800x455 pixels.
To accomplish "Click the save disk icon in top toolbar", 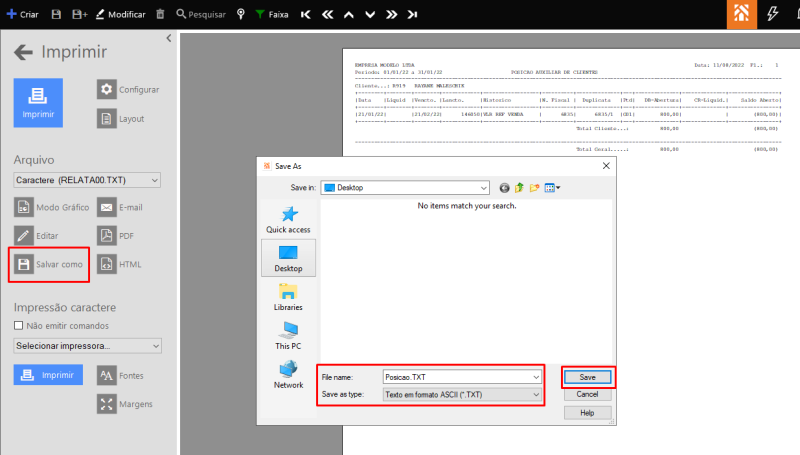I will click(x=56, y=14).
